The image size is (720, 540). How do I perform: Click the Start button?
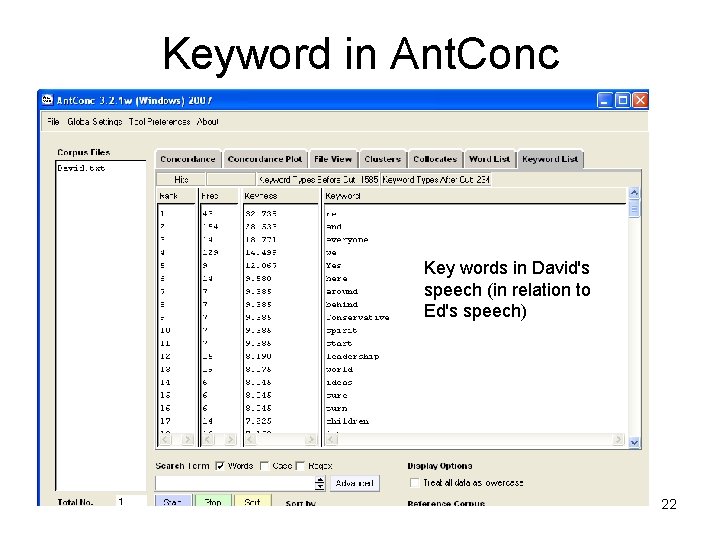173,501
